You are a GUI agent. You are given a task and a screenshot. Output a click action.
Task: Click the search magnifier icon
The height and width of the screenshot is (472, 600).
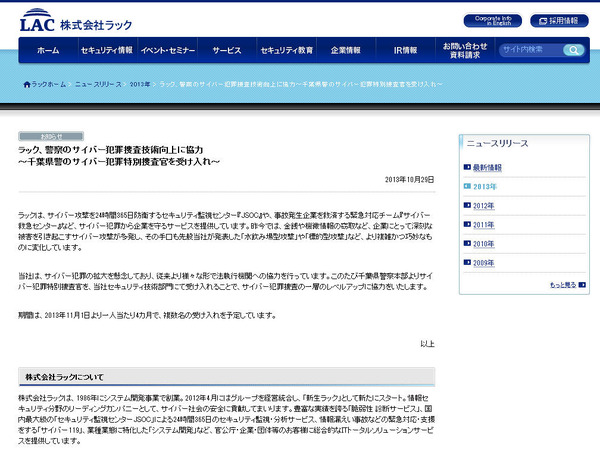[575, 50]
